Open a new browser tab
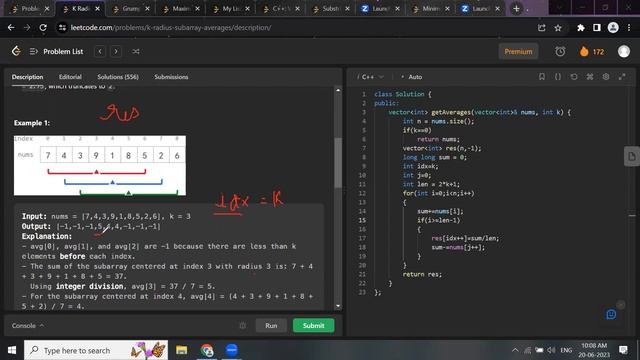Viewport: 640px width, 360px height. [516, 9]
